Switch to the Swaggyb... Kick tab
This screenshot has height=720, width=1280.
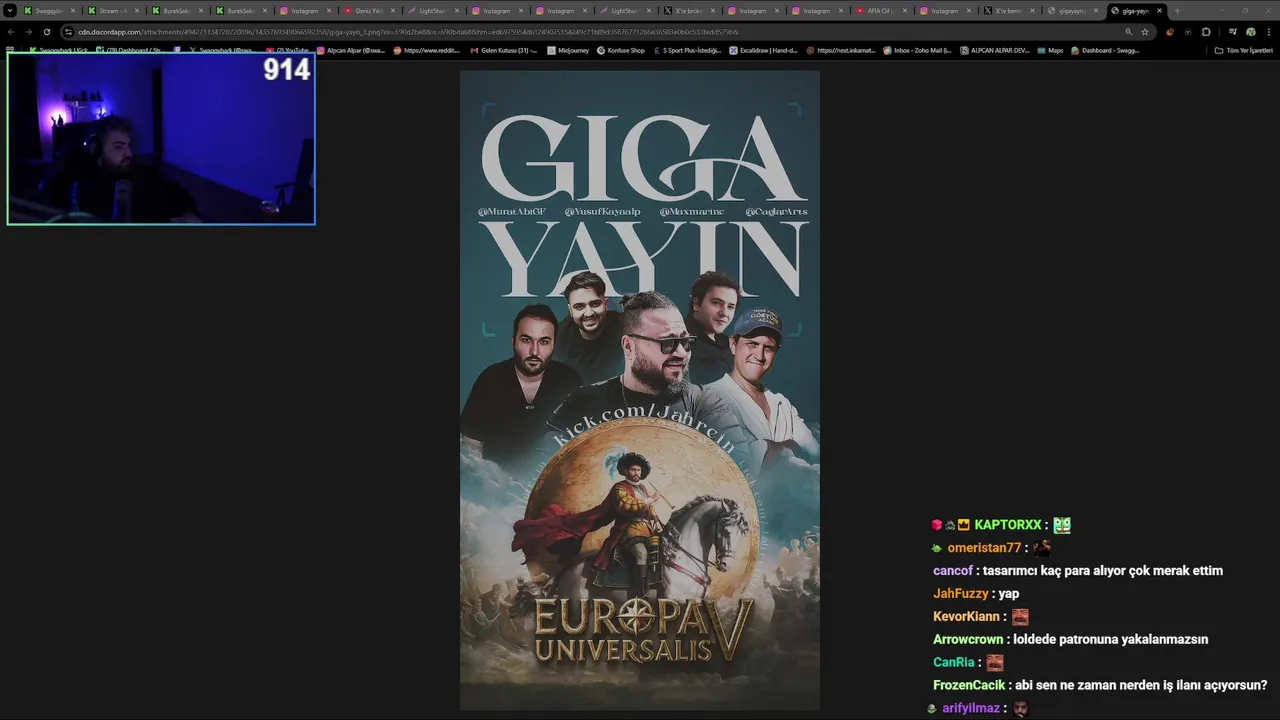(x=49, y=10)
